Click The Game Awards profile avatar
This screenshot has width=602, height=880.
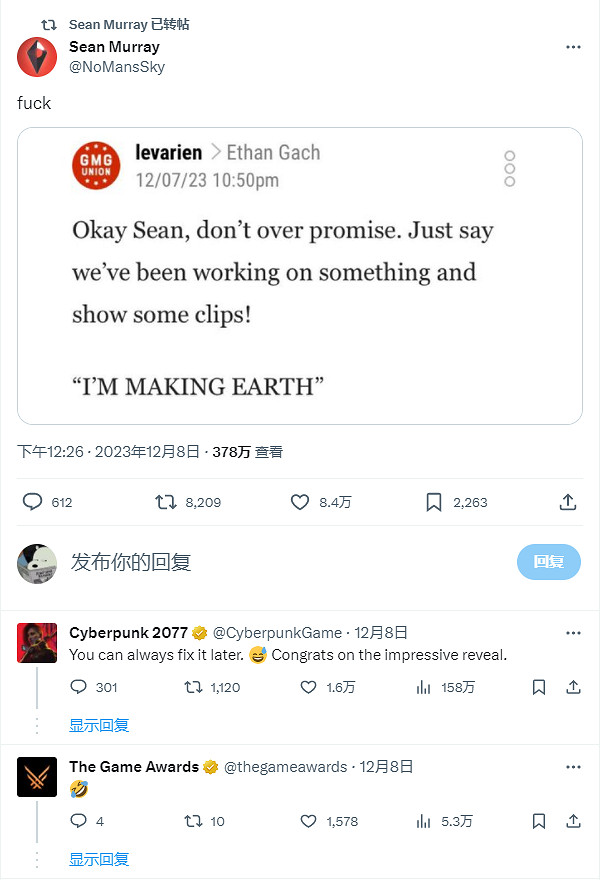[37, 777]
